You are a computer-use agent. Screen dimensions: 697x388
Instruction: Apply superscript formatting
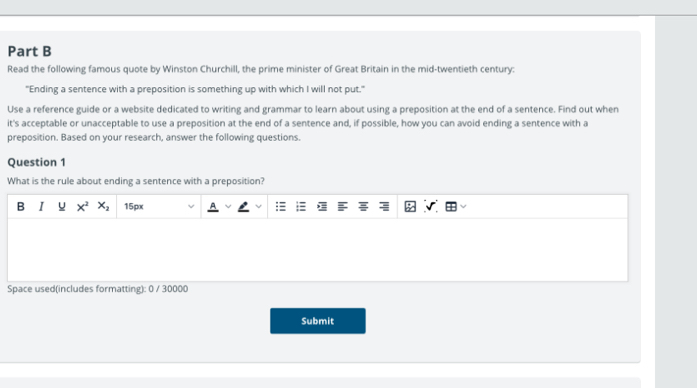coord(82,206)
